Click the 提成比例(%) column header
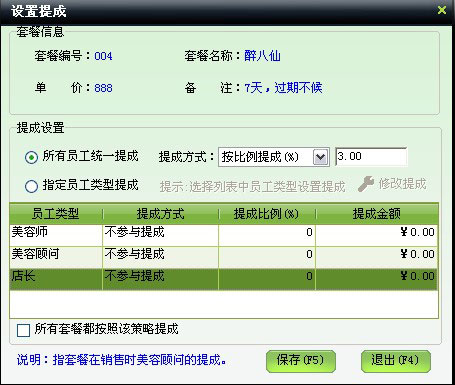The image size is (455, 385). point(267,214)
